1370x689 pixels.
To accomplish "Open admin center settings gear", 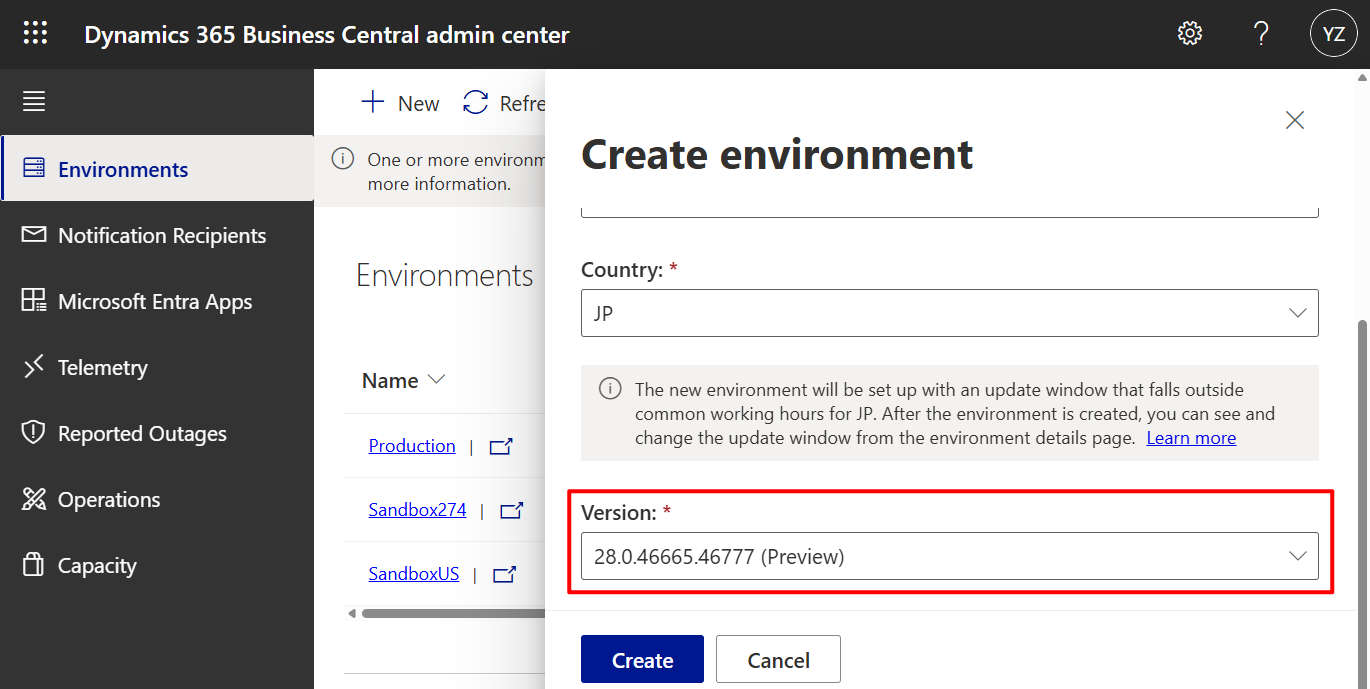I will pos(1189,33).
